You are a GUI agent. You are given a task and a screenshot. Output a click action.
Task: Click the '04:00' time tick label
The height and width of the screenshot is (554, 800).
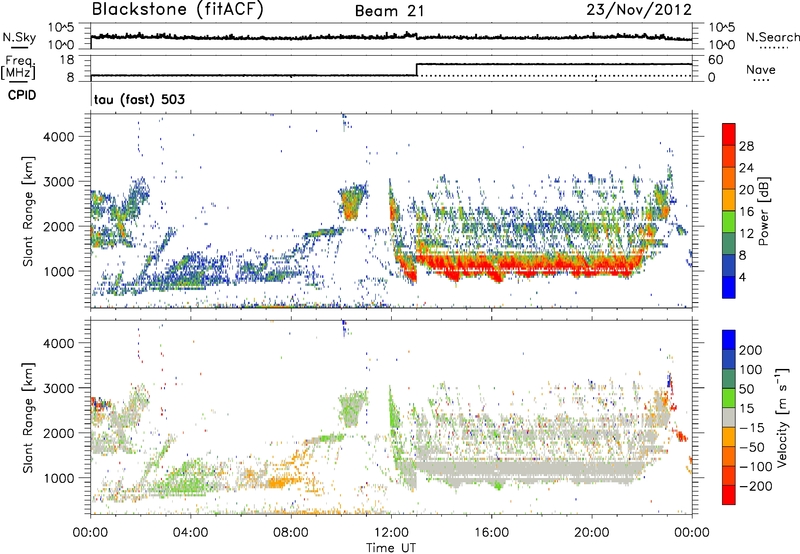tap(191, 533)
